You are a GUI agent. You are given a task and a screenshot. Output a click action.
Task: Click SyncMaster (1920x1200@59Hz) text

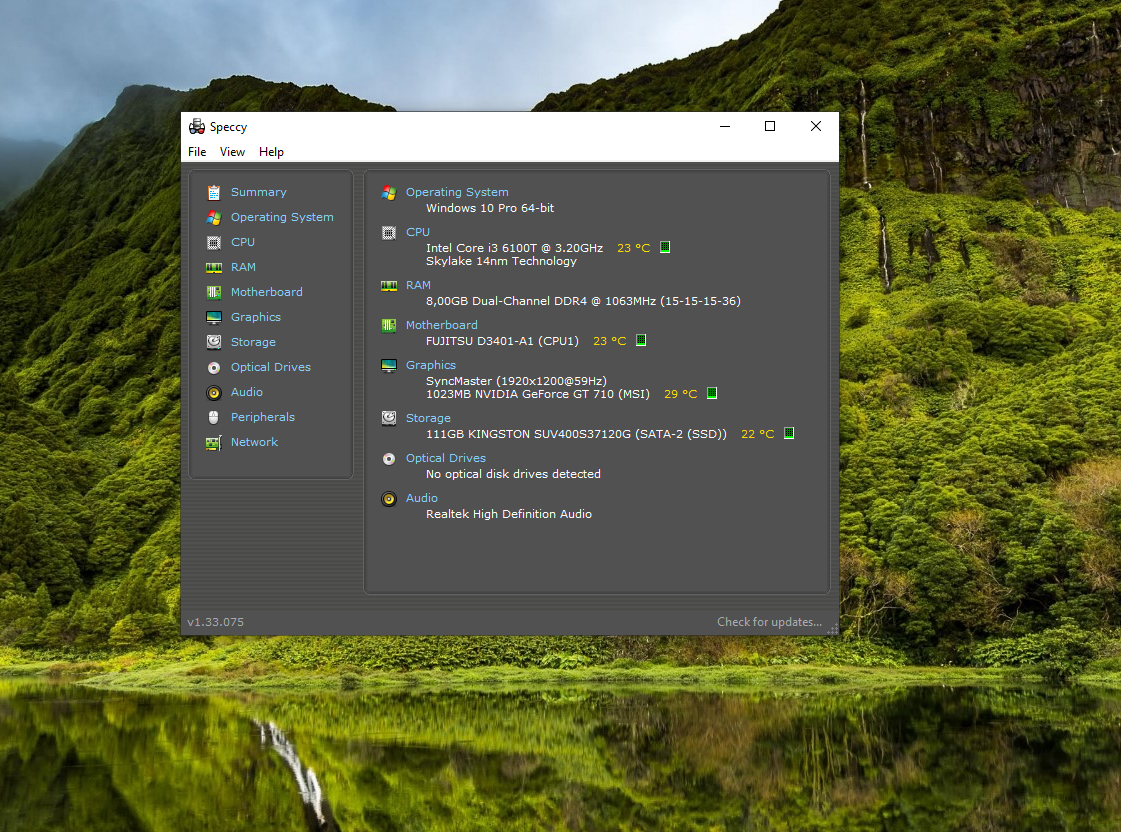[x=516, y=381]
